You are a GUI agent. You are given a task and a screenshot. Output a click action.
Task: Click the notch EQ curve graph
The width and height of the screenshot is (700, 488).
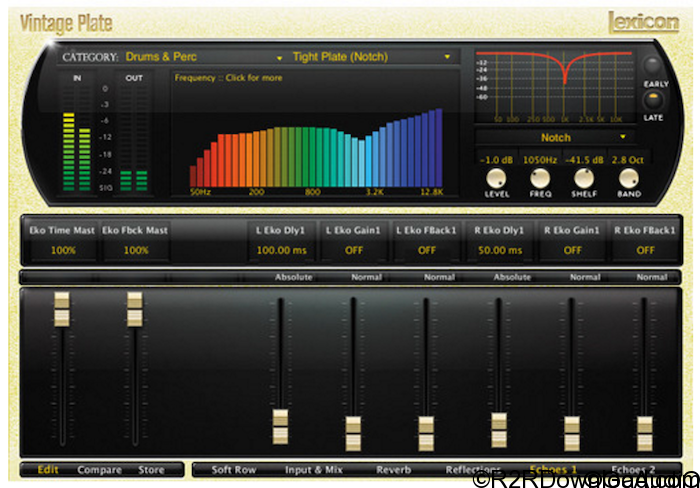click(x=555, y=87)
